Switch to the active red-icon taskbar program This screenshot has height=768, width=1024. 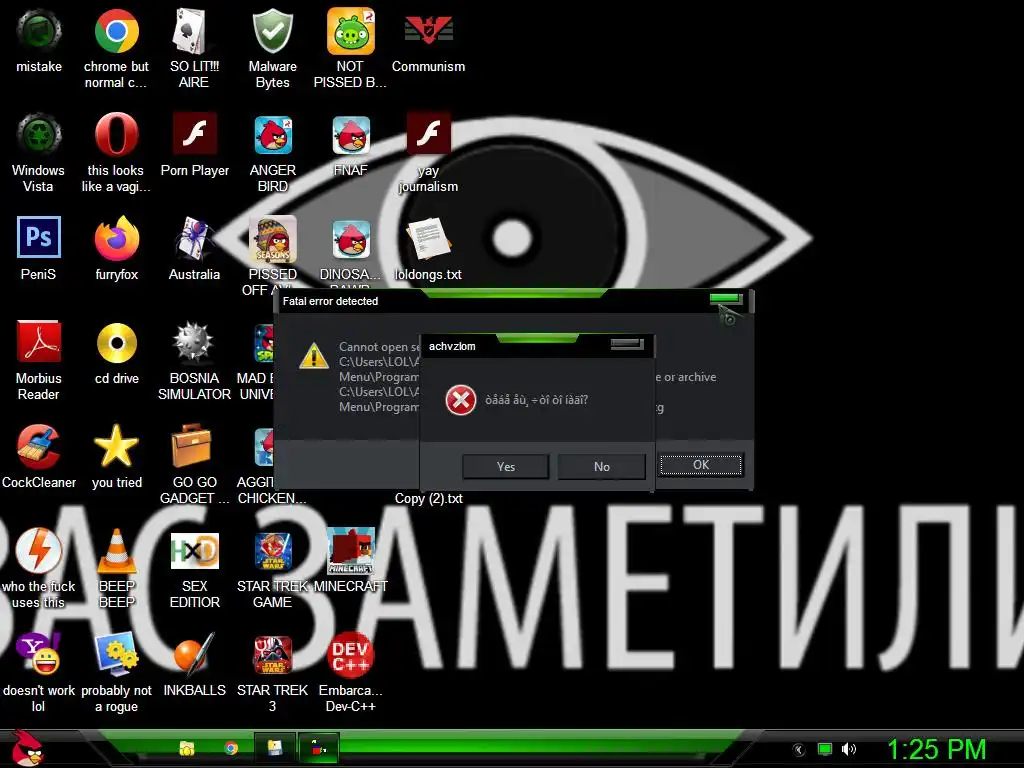tap(318, 748)
